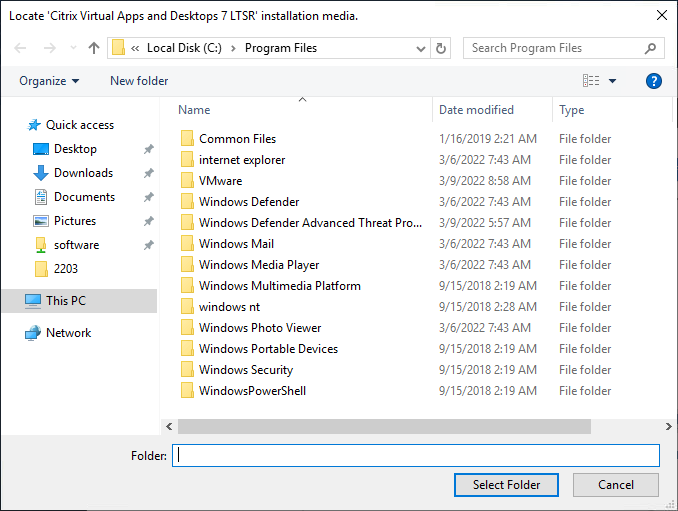Create a New folder
This screenshot has height=511, width=678.
pos(139,81)
